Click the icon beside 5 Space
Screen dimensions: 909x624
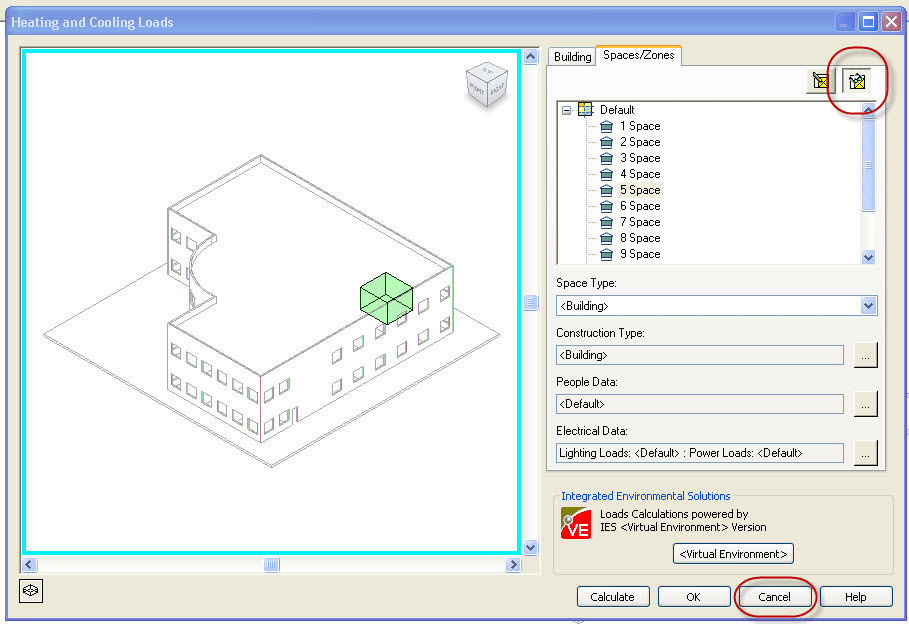606,190
